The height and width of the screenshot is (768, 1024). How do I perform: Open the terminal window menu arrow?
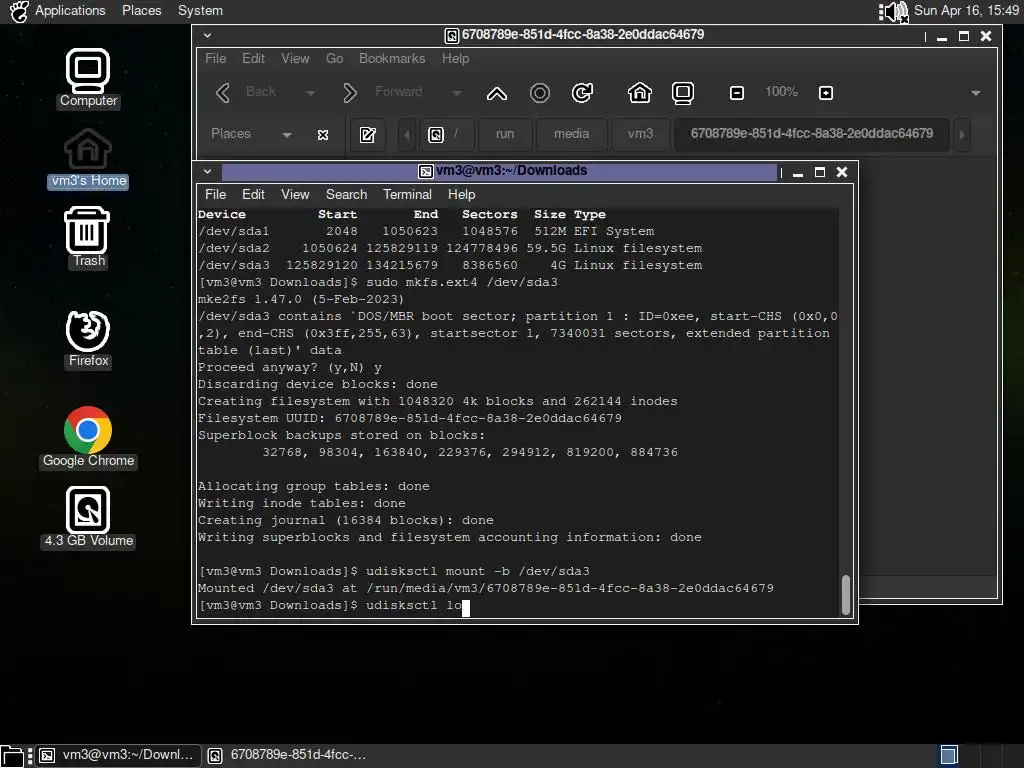tap(207, 172)
